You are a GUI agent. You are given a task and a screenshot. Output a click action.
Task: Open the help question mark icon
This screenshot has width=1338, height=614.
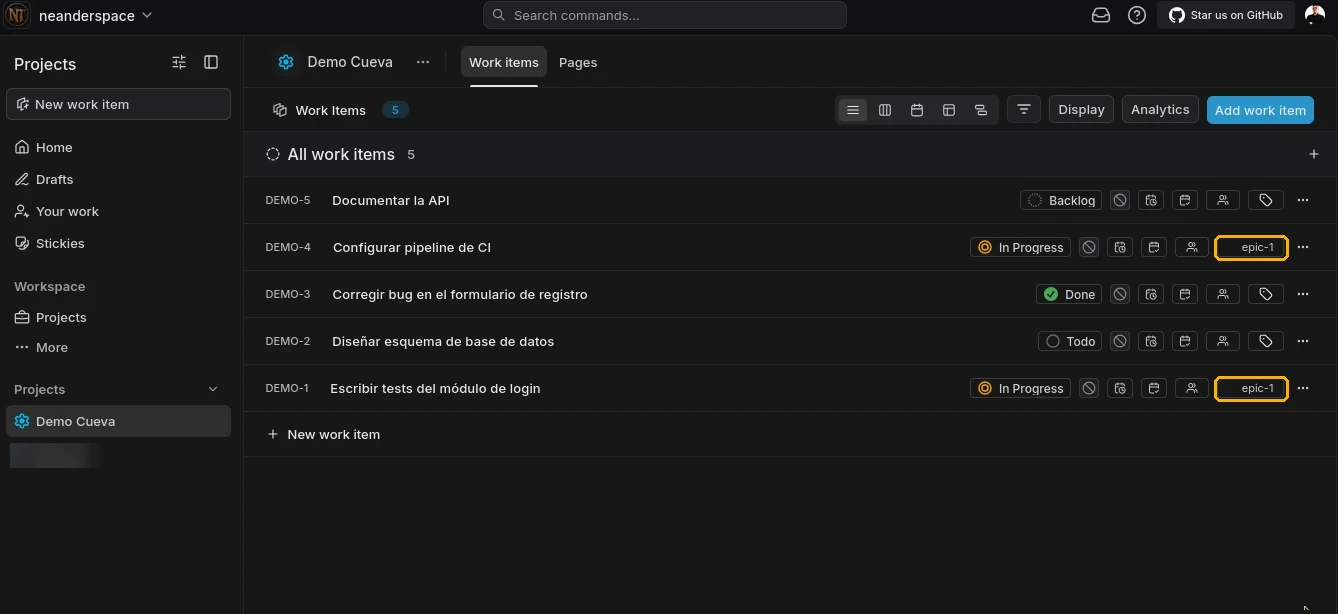(x=1137, y=15)
